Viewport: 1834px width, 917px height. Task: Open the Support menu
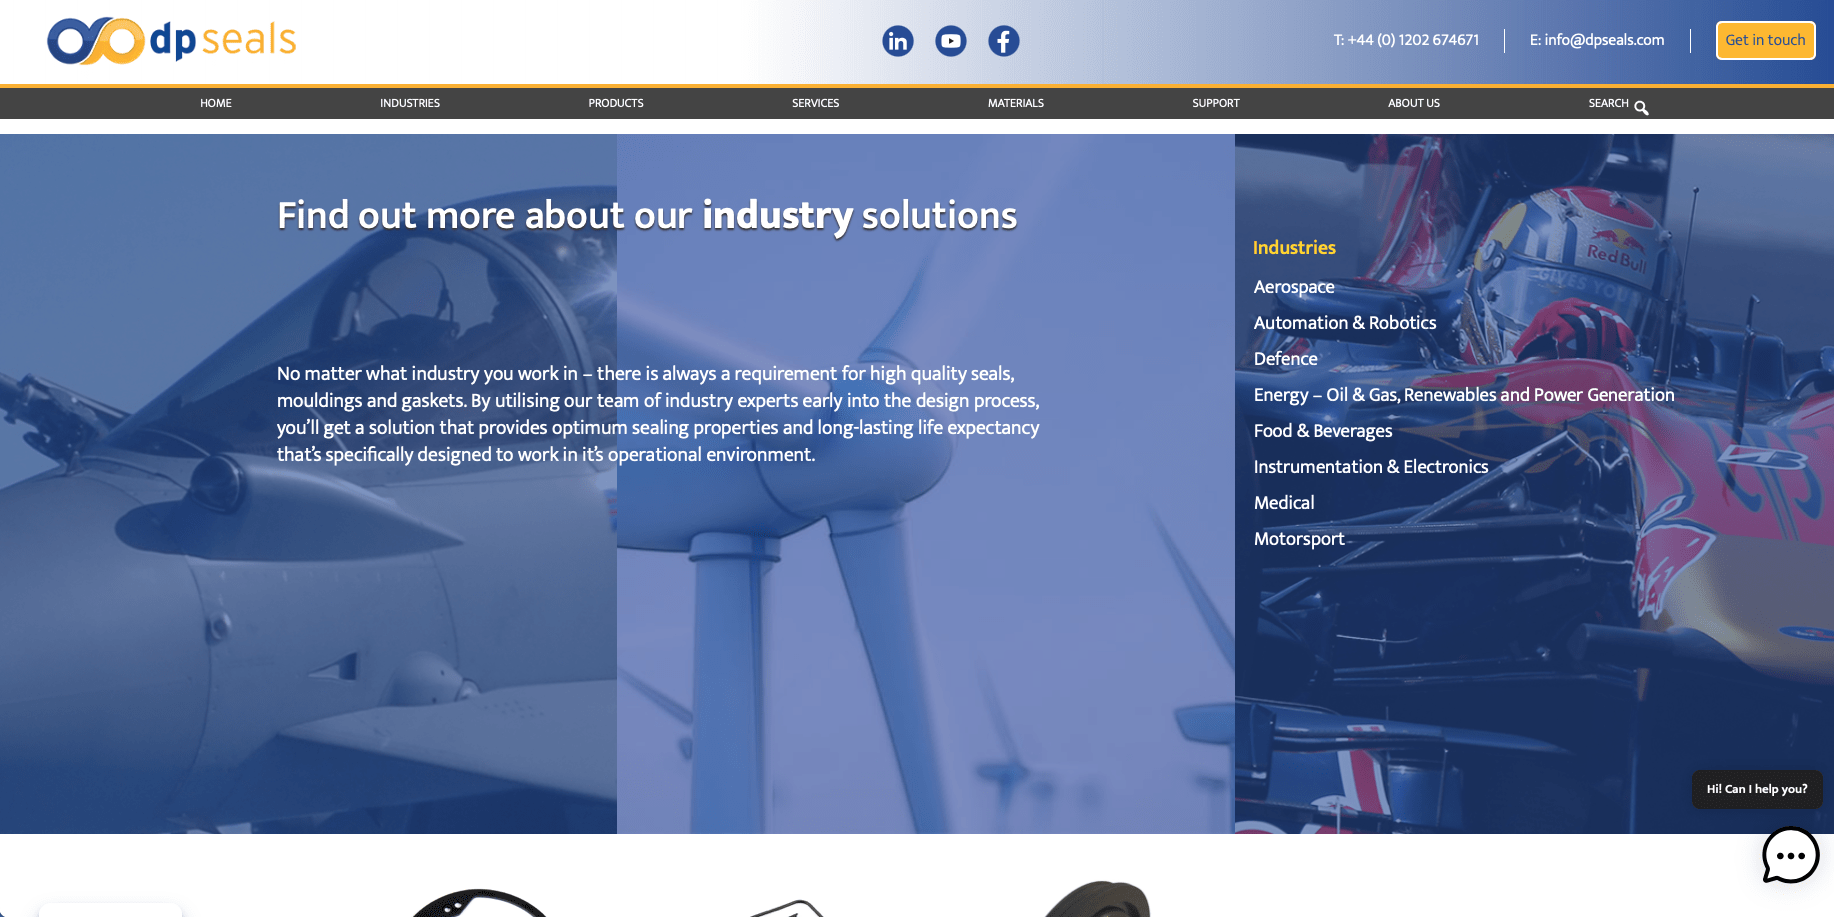[1215, 103]
